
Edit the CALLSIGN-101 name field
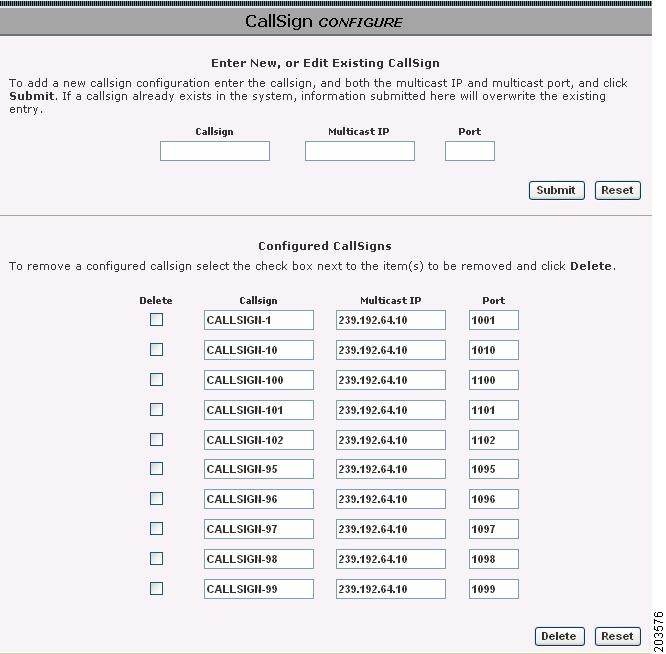click(259, 410)
